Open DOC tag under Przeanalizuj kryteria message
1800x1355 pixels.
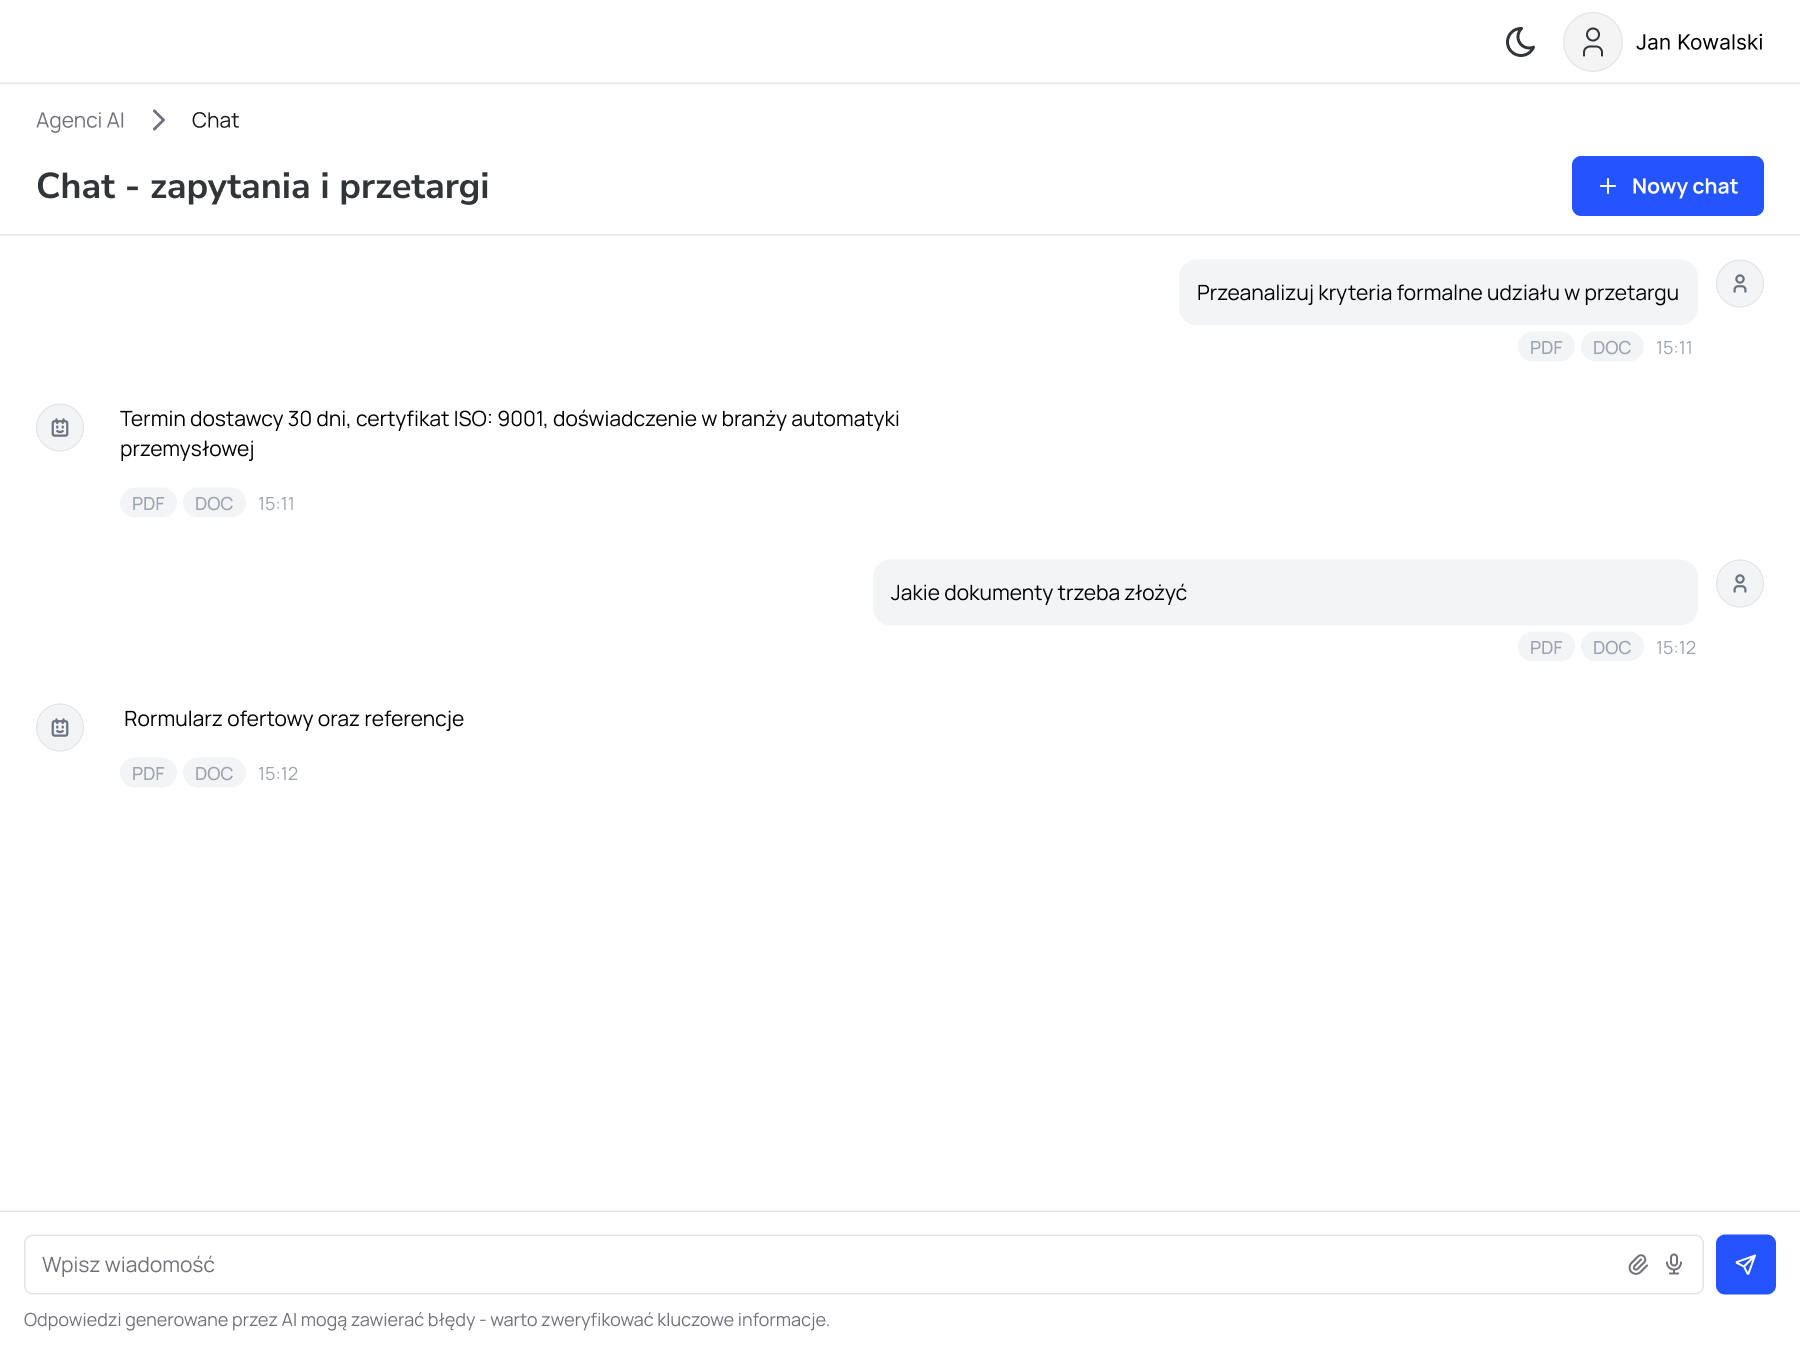tap(1611, 347)
